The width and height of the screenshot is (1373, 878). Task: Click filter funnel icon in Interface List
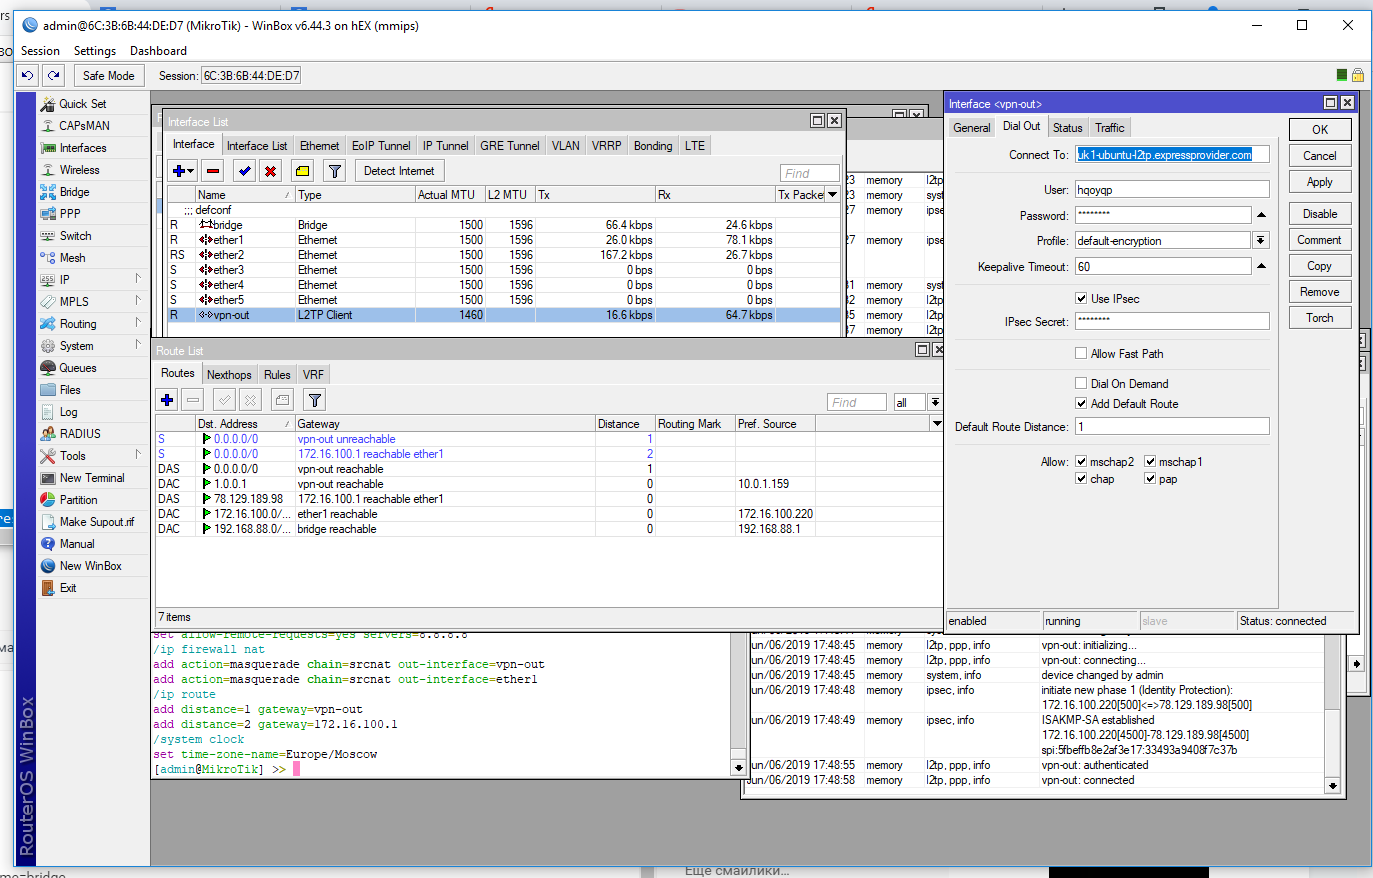[x=335, y=171]
